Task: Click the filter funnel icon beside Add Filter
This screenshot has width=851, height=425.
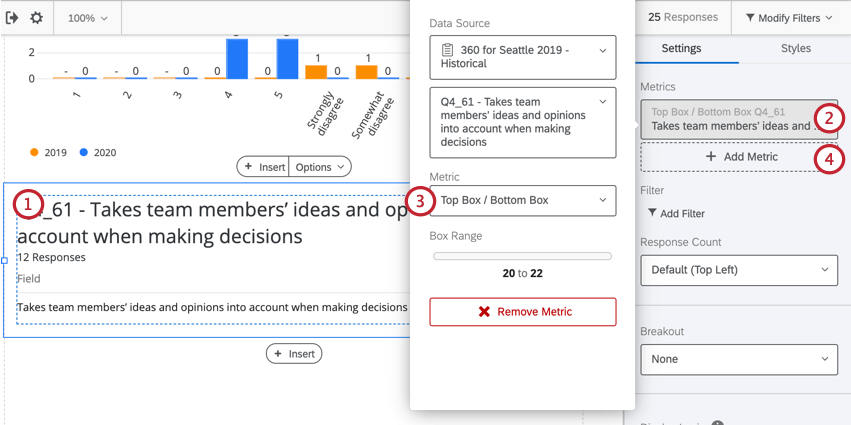Action: 653,213
